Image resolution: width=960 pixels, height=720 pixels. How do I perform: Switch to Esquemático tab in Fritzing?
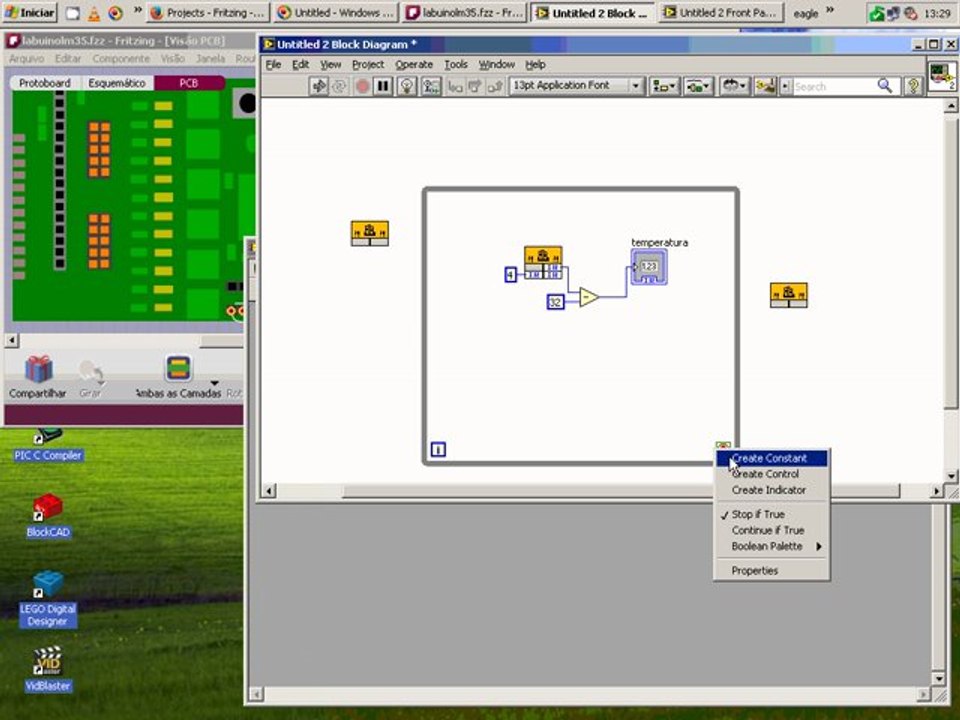[116, 83]
